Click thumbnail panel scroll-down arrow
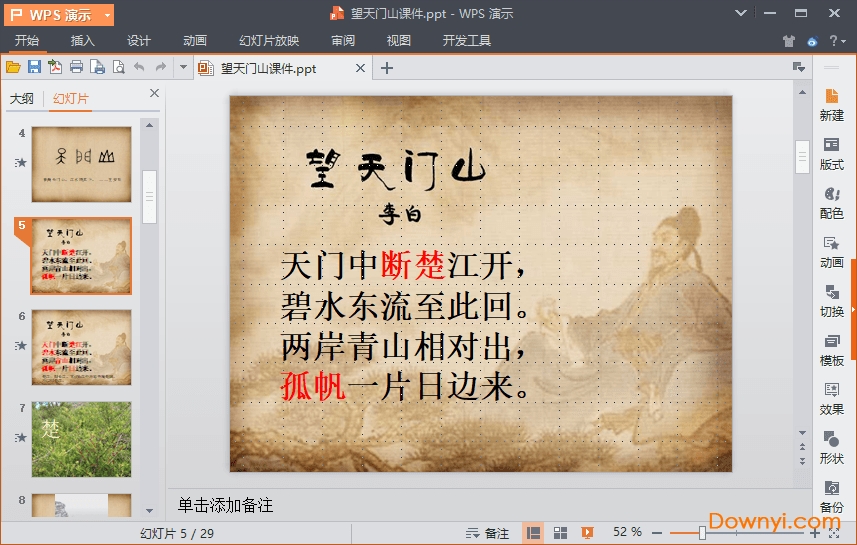The height and width of the screenshot is (545, 857). coord(149,511)
